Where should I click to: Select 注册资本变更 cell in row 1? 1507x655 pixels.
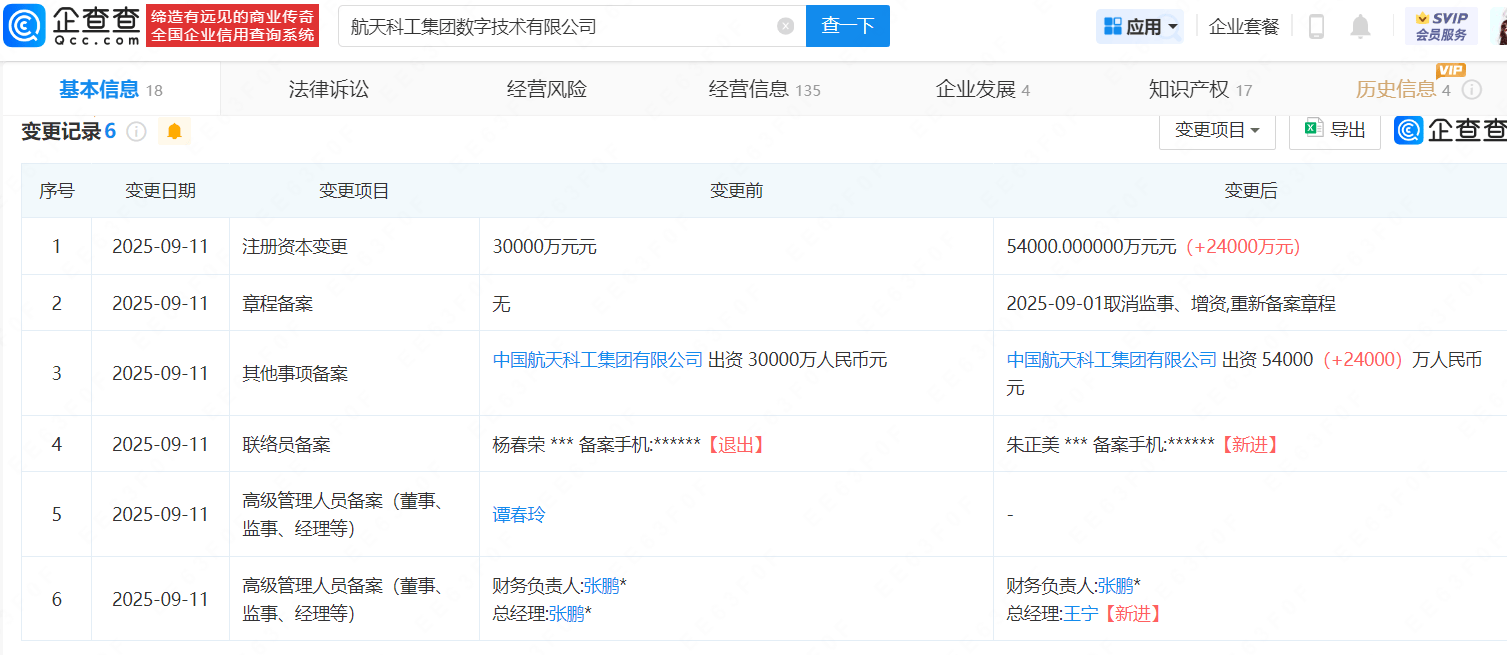[x=354, y=246]
